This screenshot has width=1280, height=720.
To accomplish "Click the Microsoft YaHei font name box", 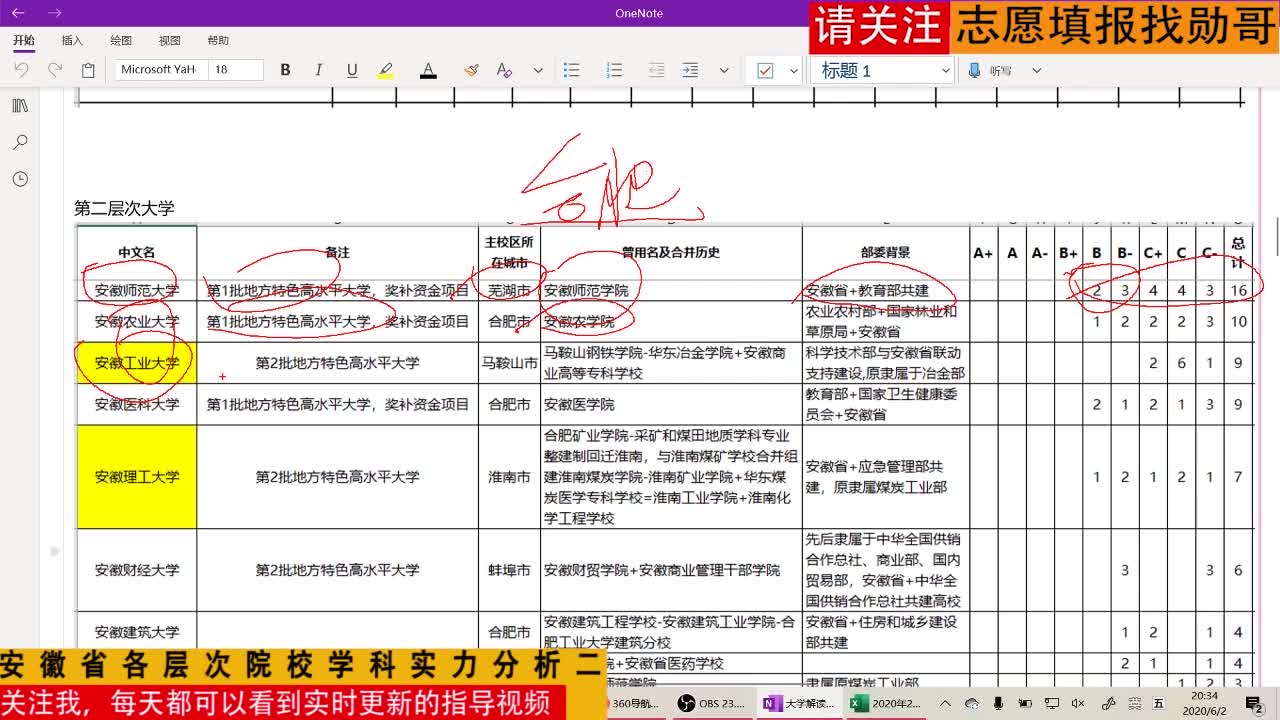I will point(160,70).
